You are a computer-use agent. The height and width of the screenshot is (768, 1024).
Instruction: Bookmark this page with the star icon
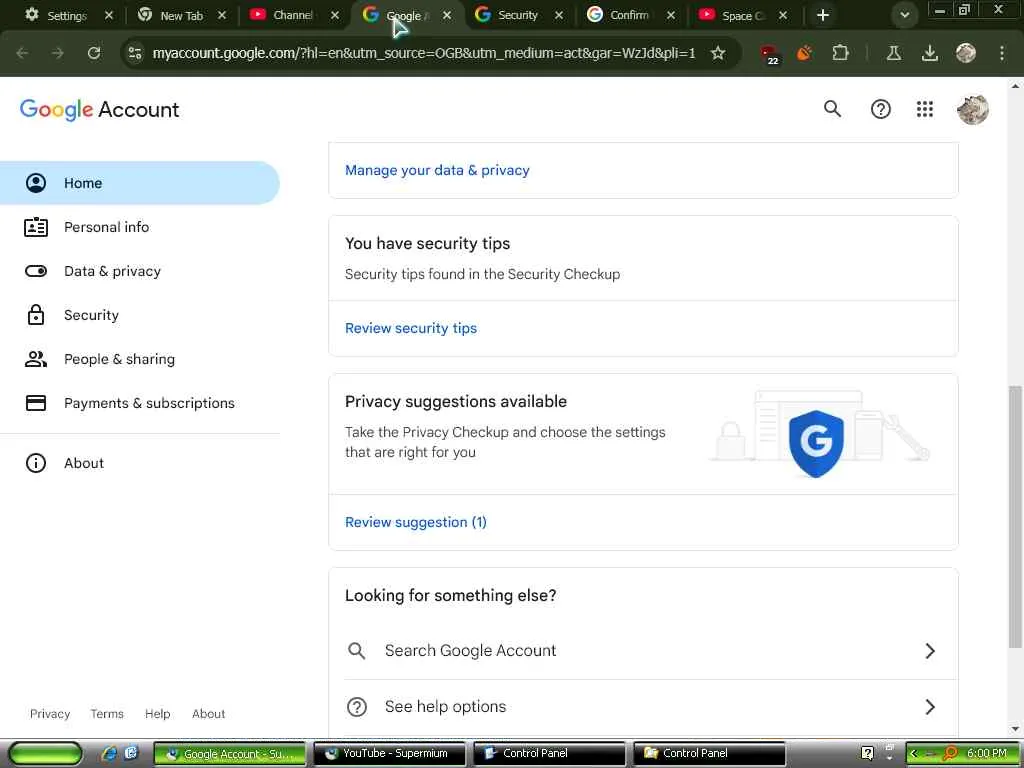(718, 53)
